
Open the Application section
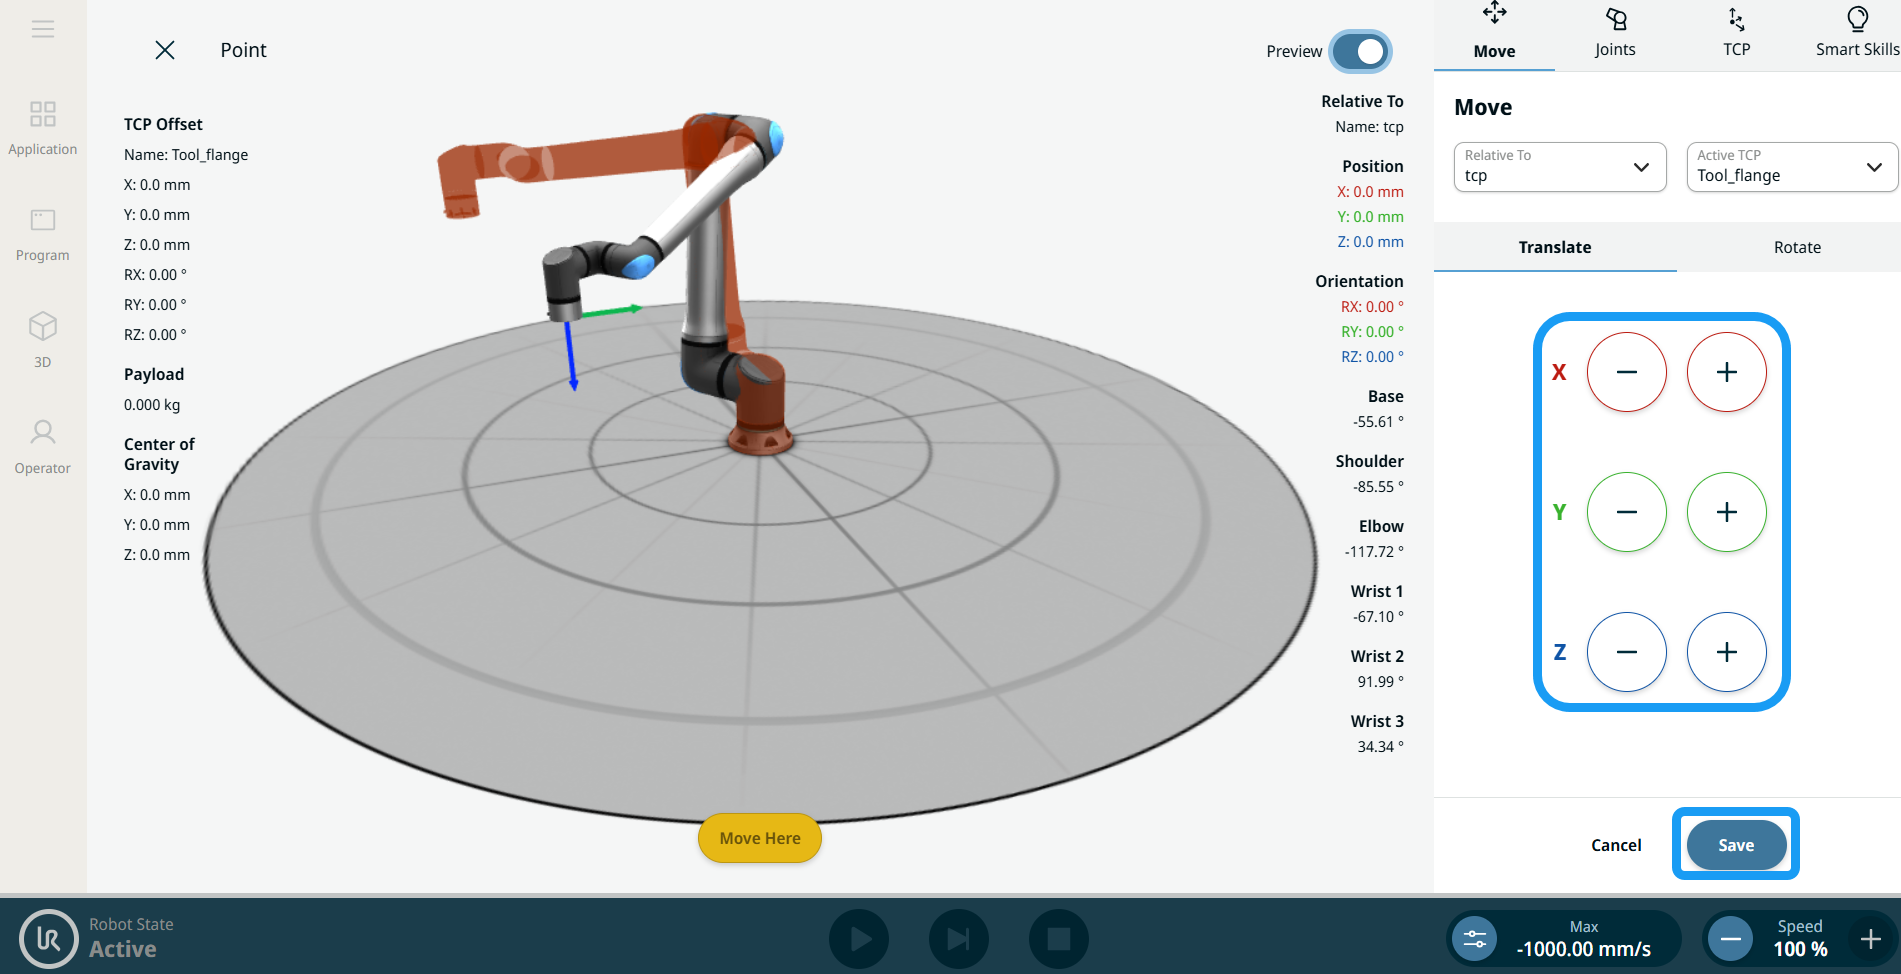pos(43,128)
